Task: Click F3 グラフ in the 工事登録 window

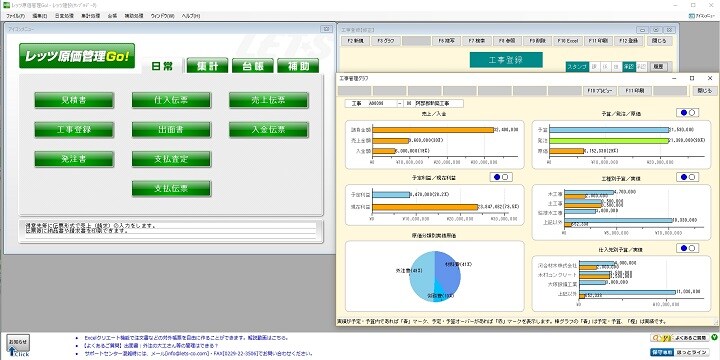Action: point(386,41)
